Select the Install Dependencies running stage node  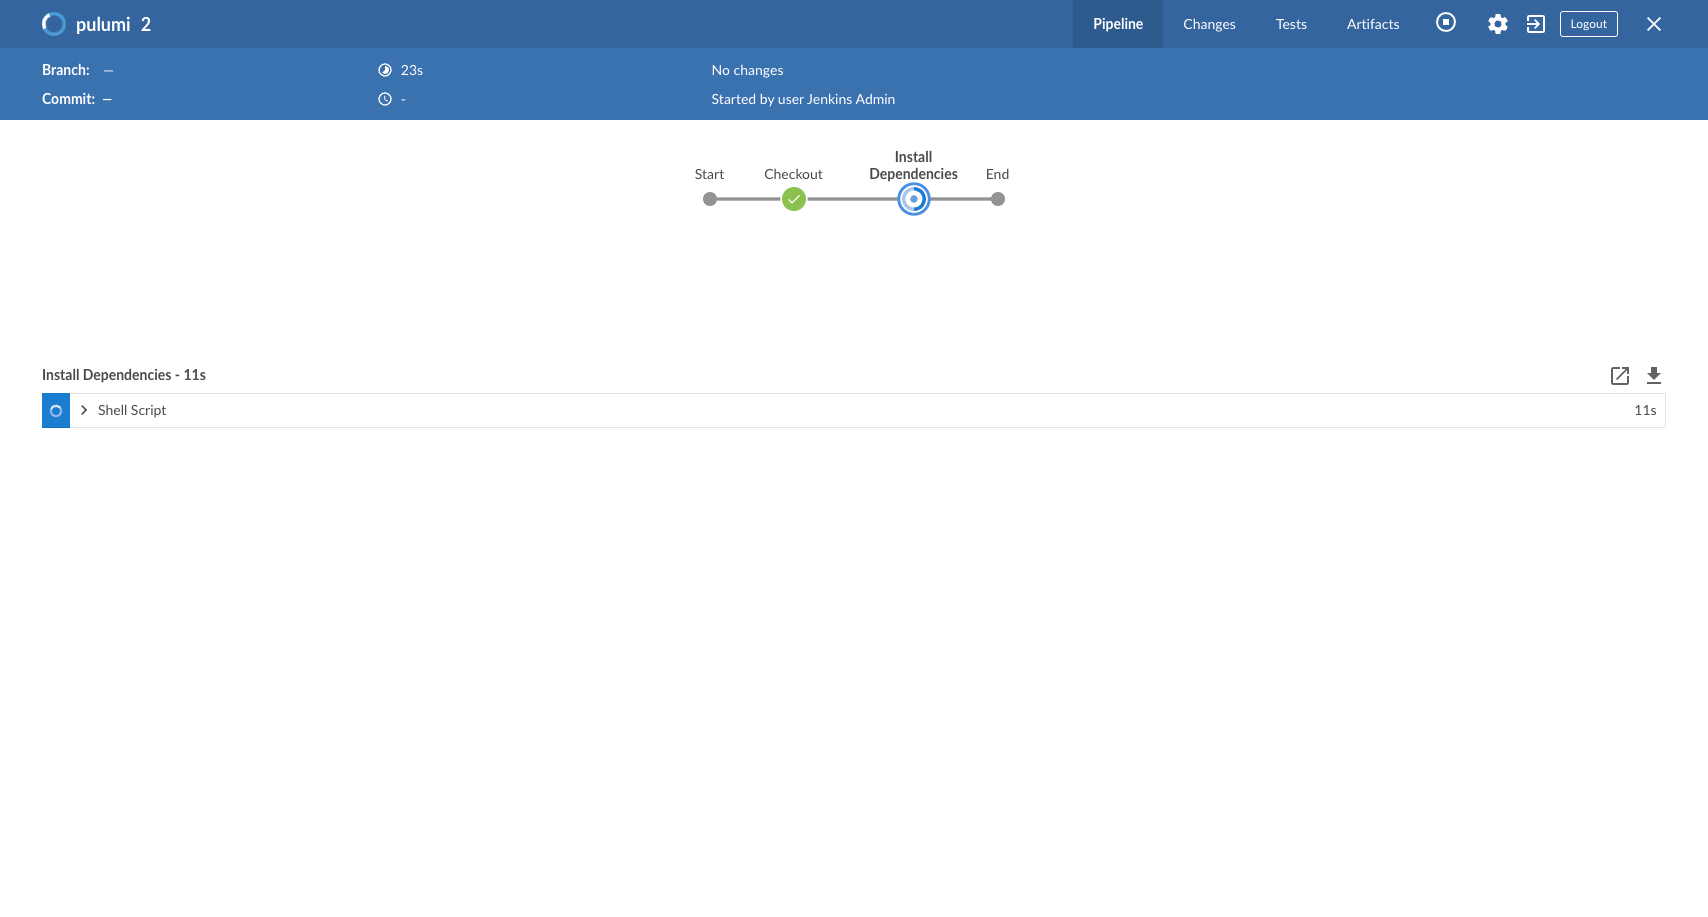click(x=914, y=199)
